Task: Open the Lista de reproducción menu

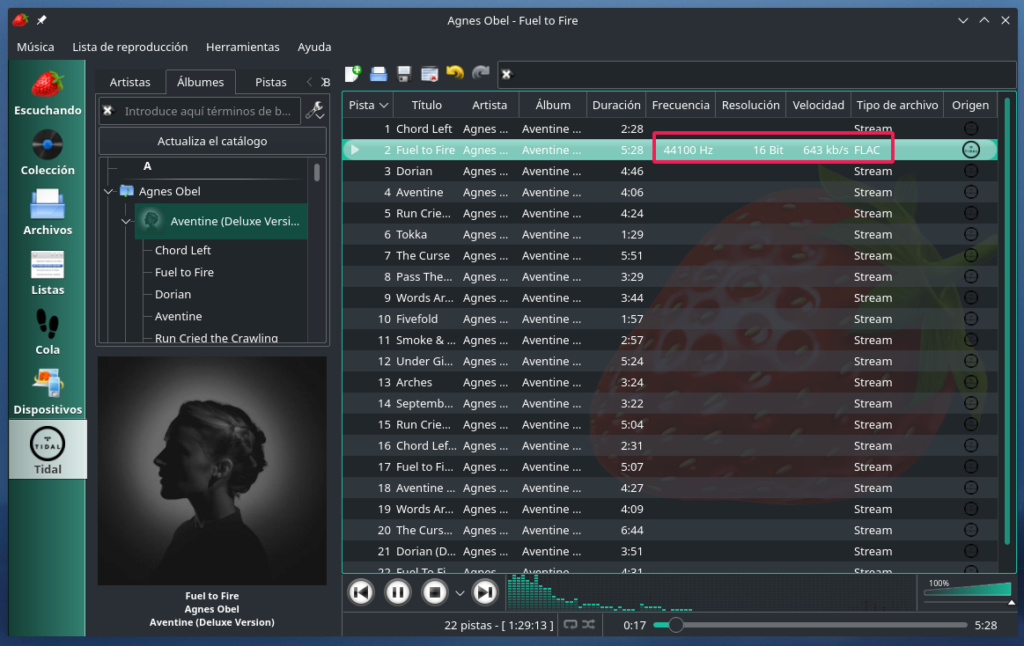Action: pyautogui.click(x=130, y=47)
